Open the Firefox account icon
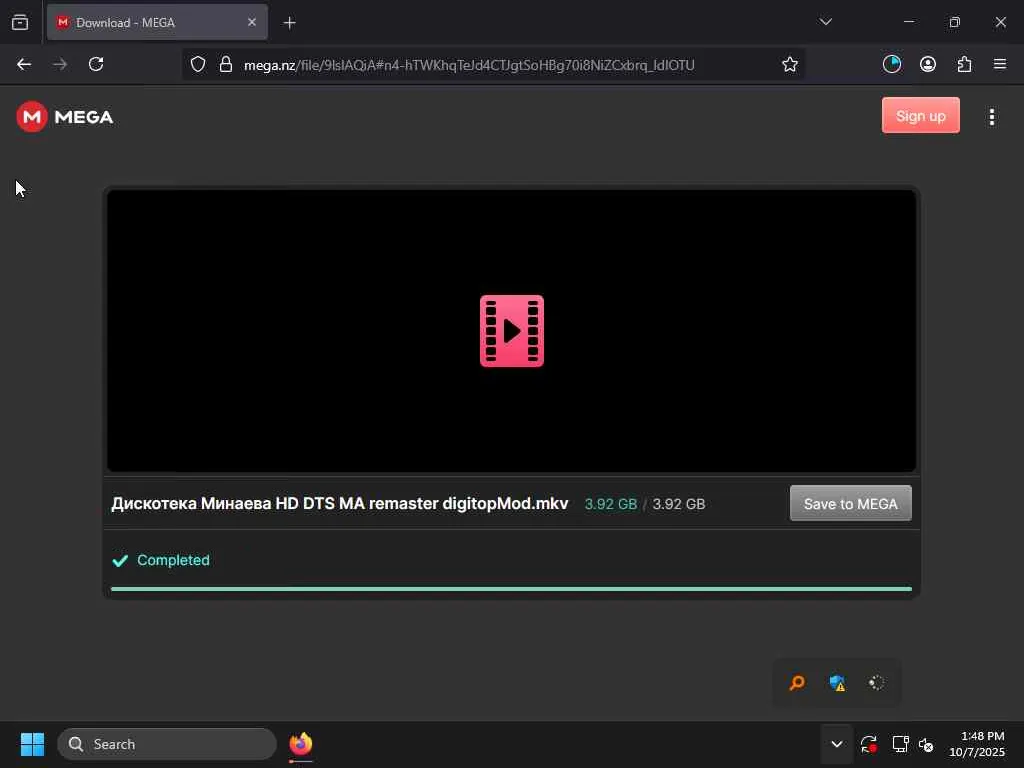Viewport: 1024px width, 768px height. [927, 64]
